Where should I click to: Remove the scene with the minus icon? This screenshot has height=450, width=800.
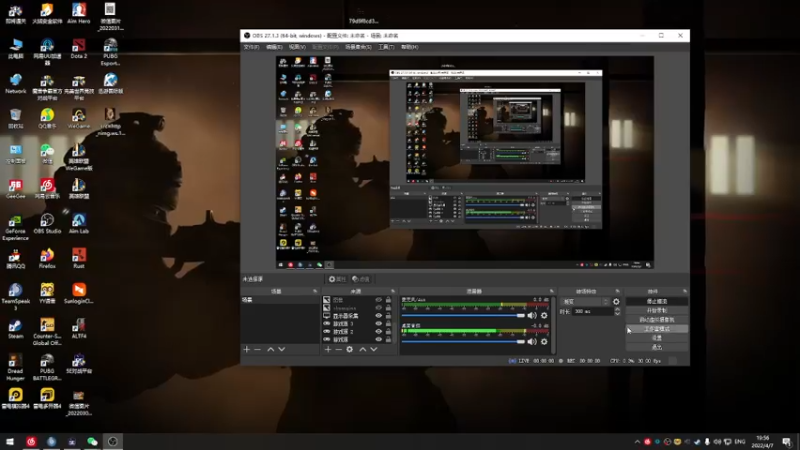(x=258, y=349)
